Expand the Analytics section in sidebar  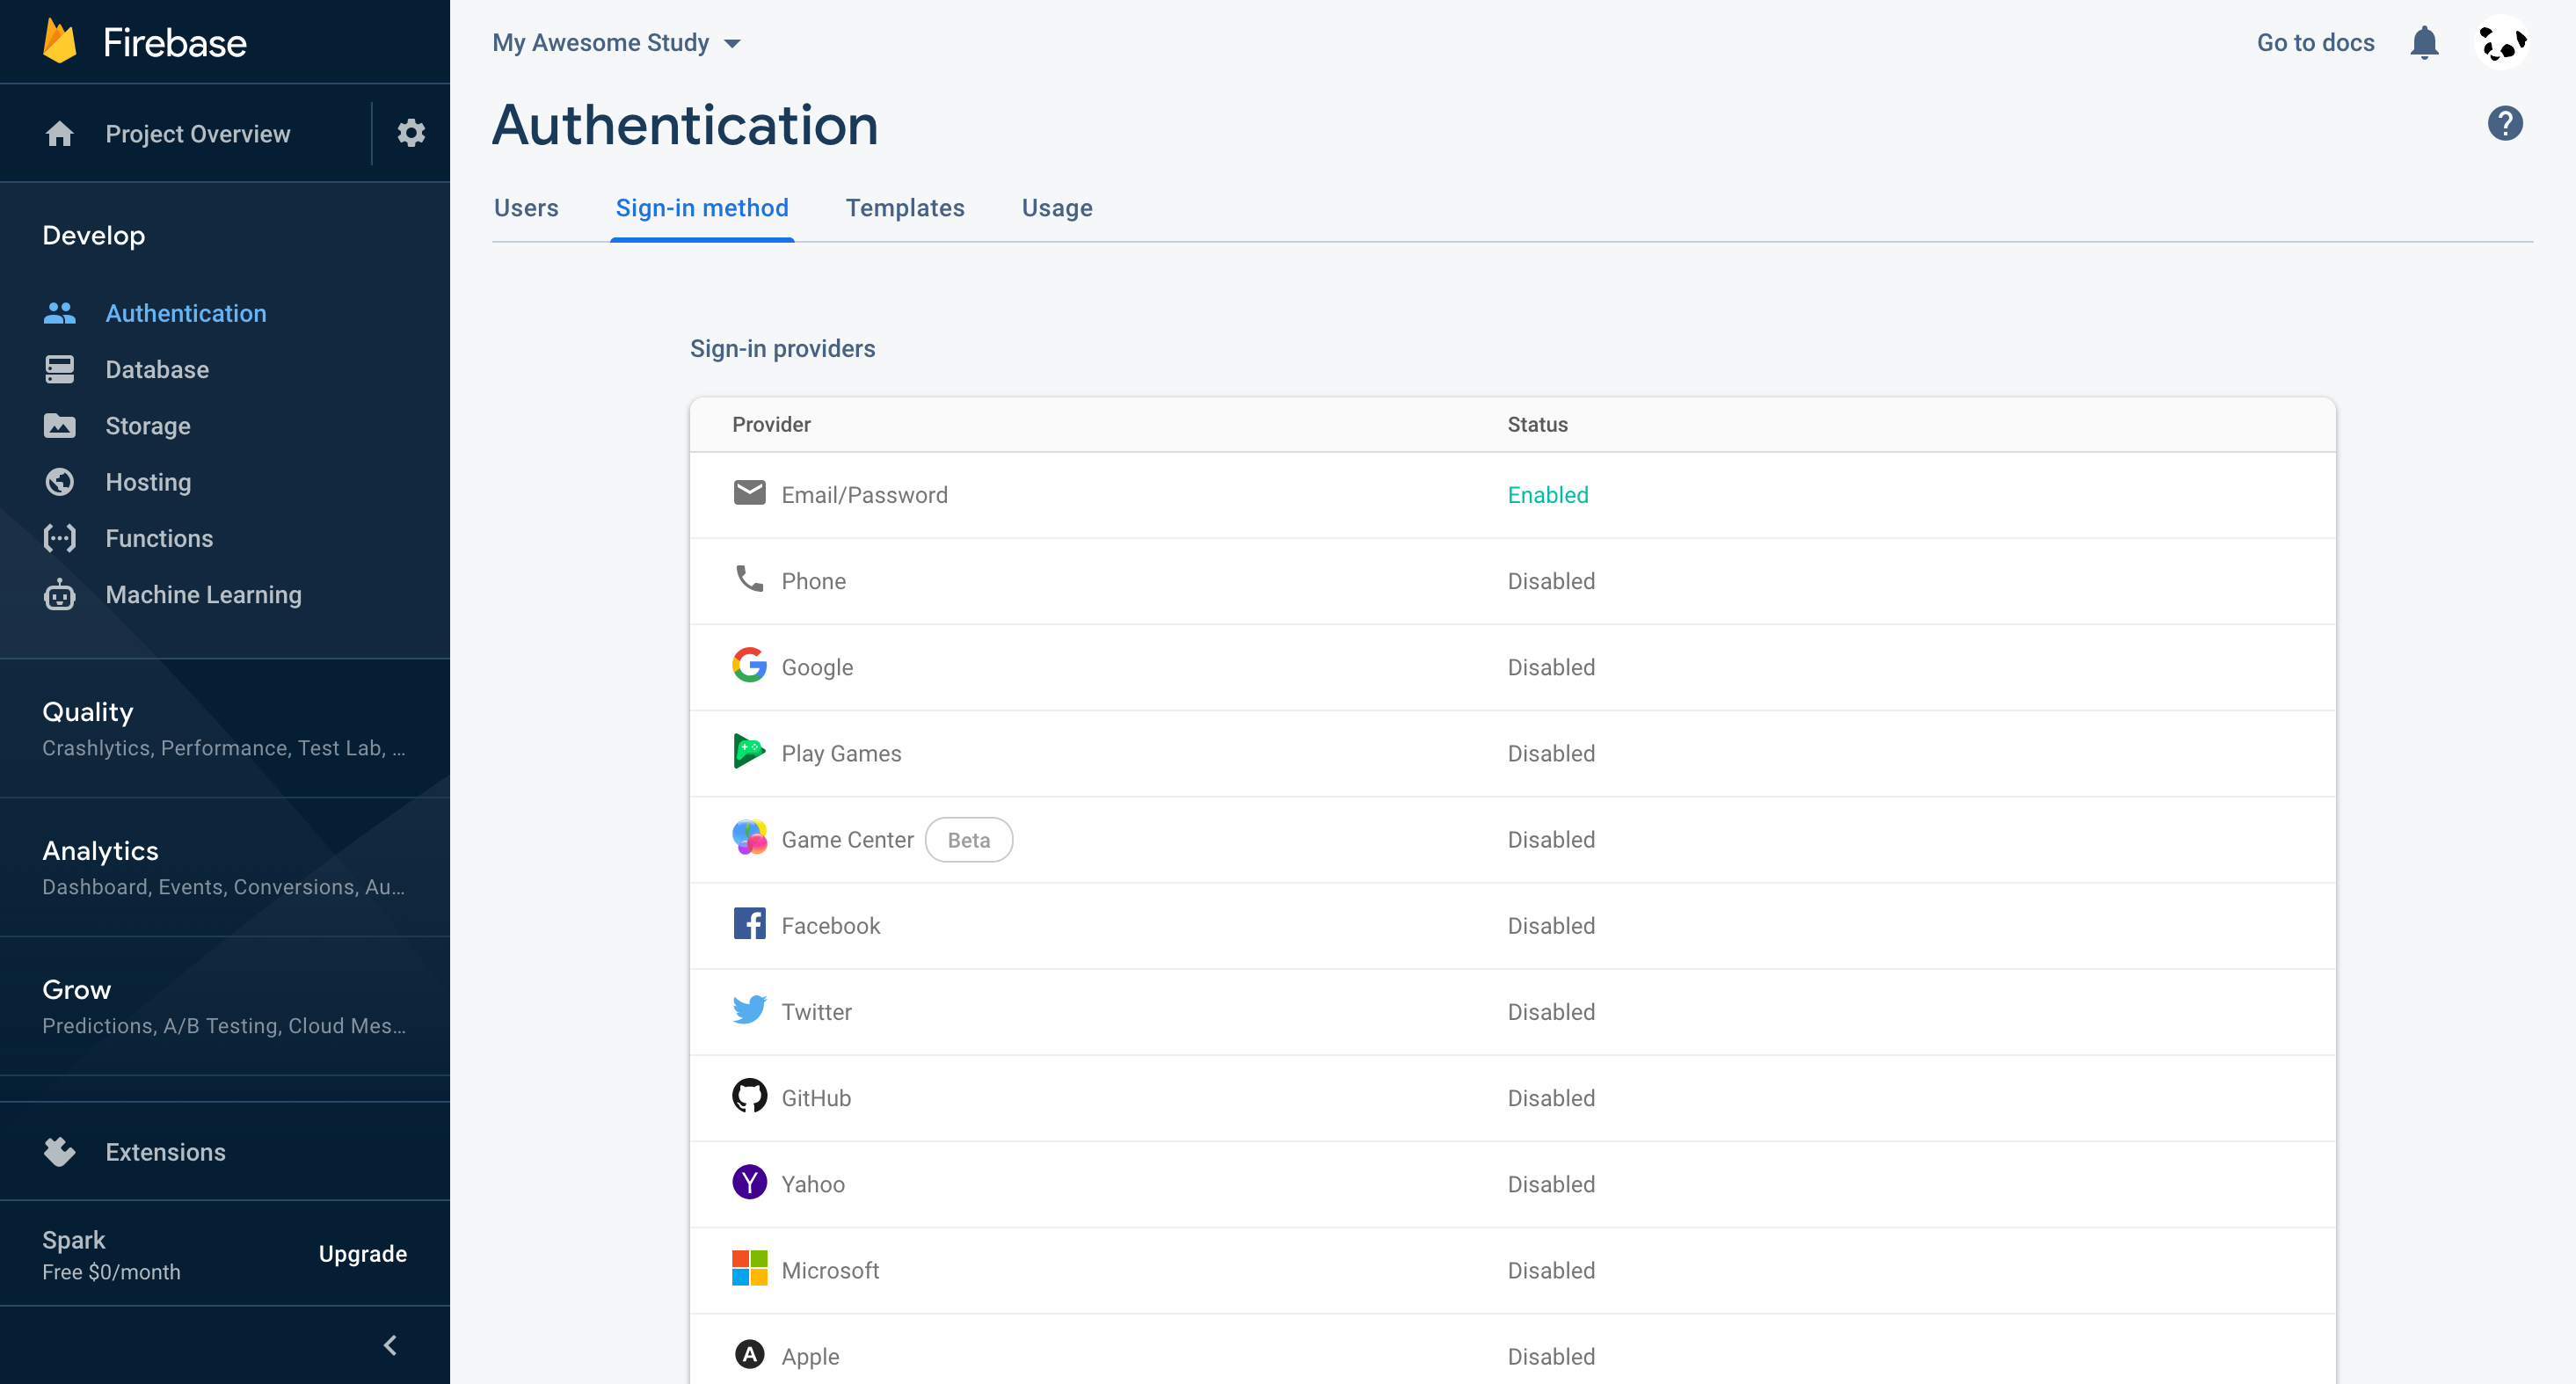tap(225, 867)
